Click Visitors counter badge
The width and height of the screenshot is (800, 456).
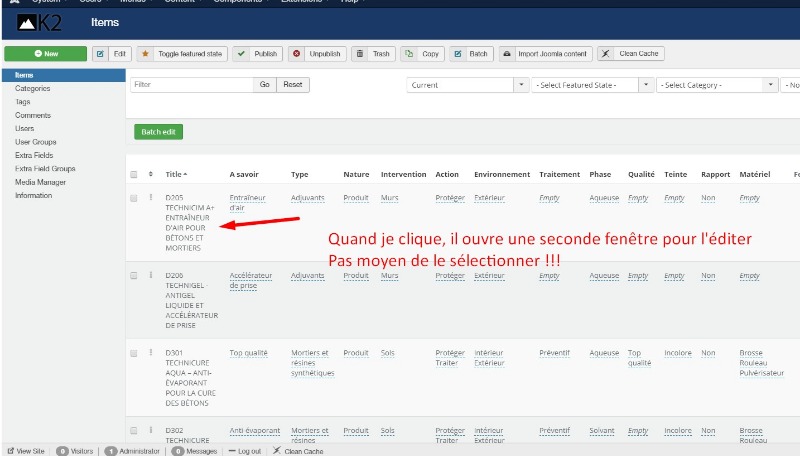coord(62,451)
